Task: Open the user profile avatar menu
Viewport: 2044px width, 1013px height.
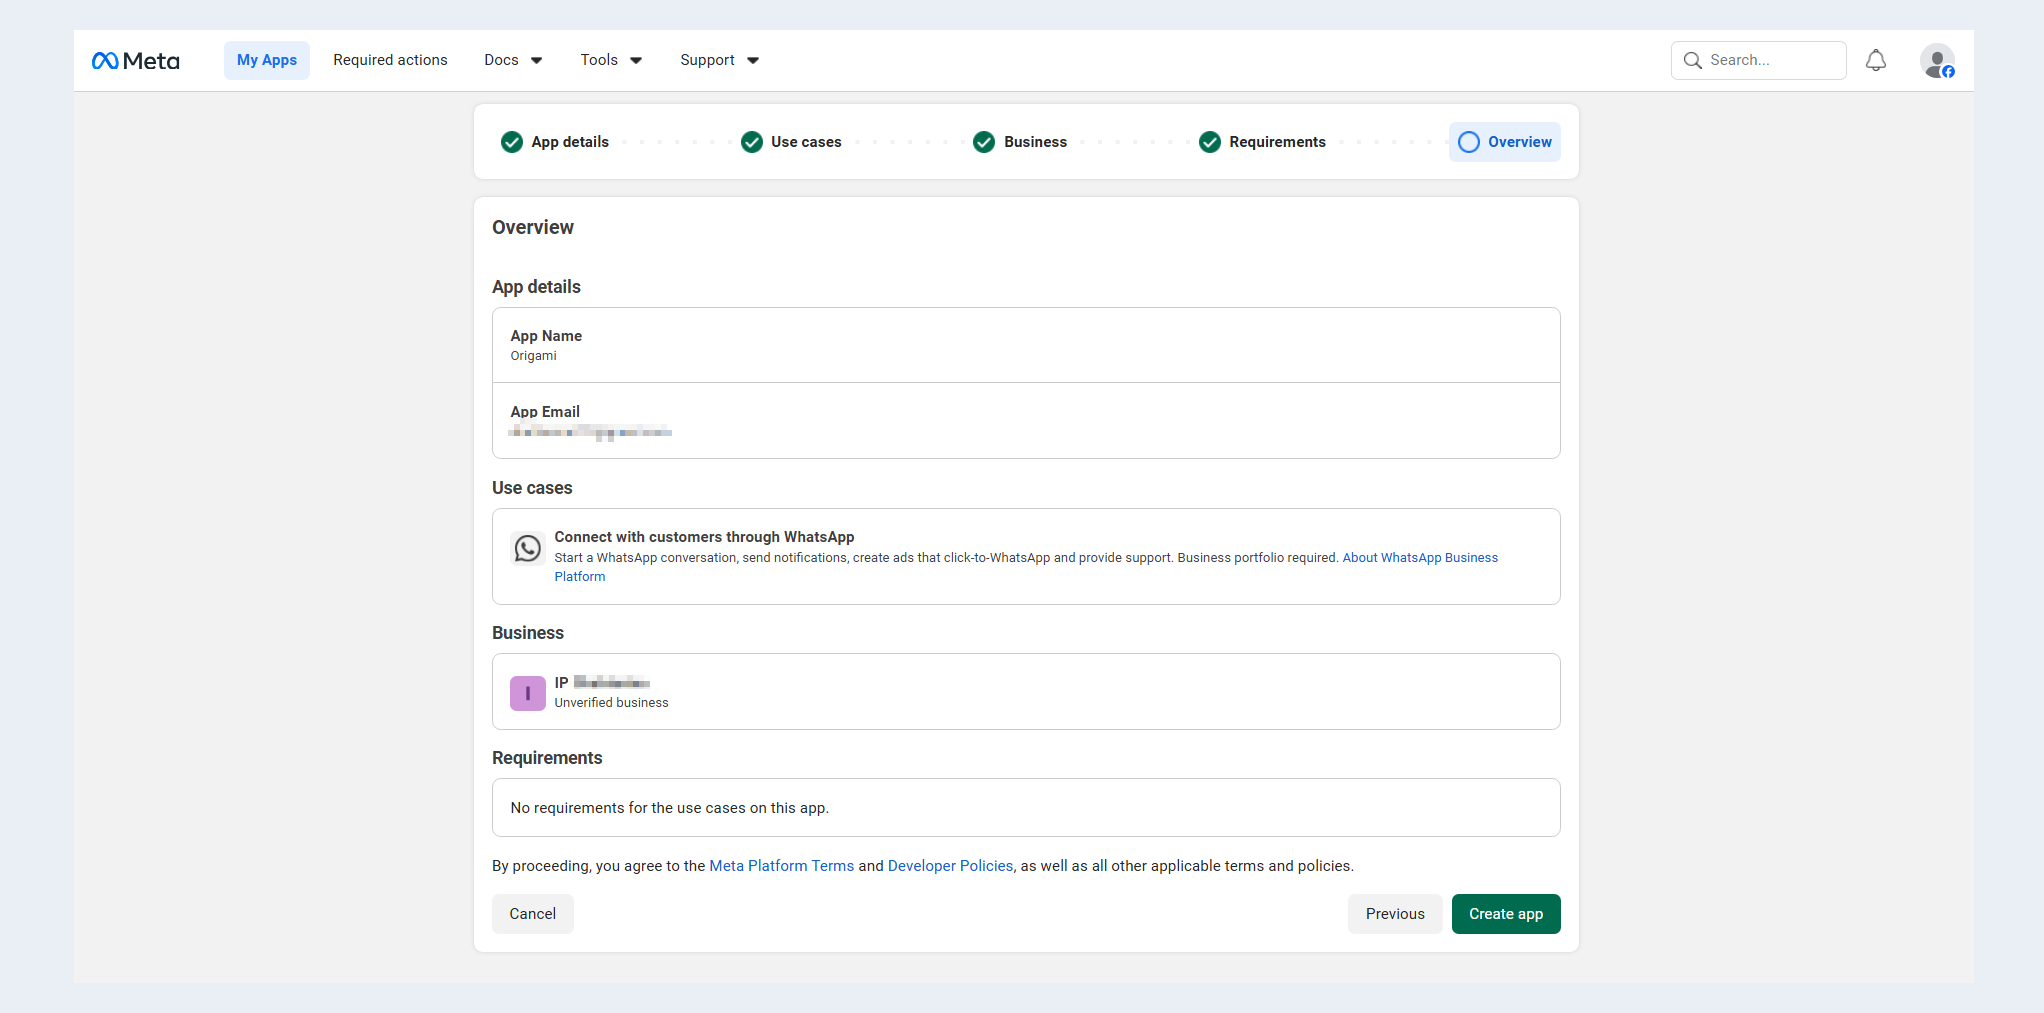Action: pyautogui.click(x=1937, y=61)
